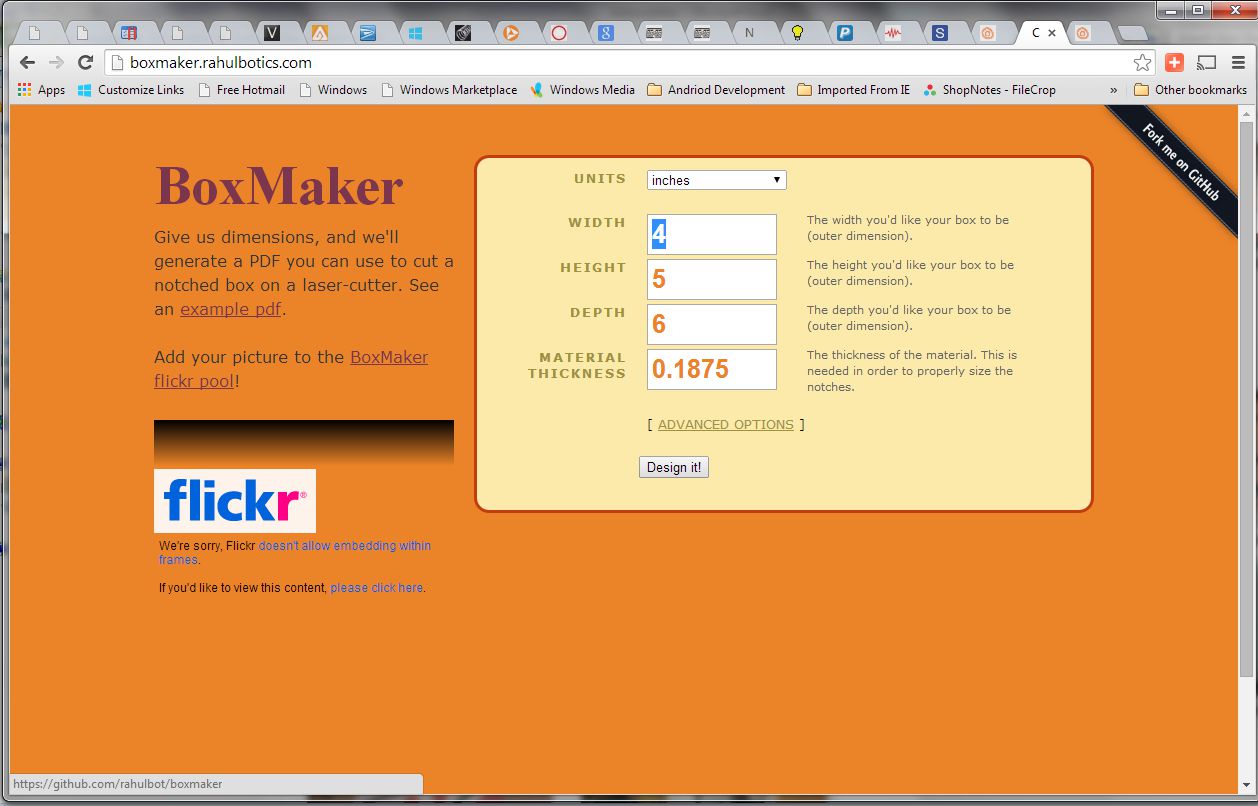Open the Windows bookmark
1258x806 pixels.
pos(333,90)
